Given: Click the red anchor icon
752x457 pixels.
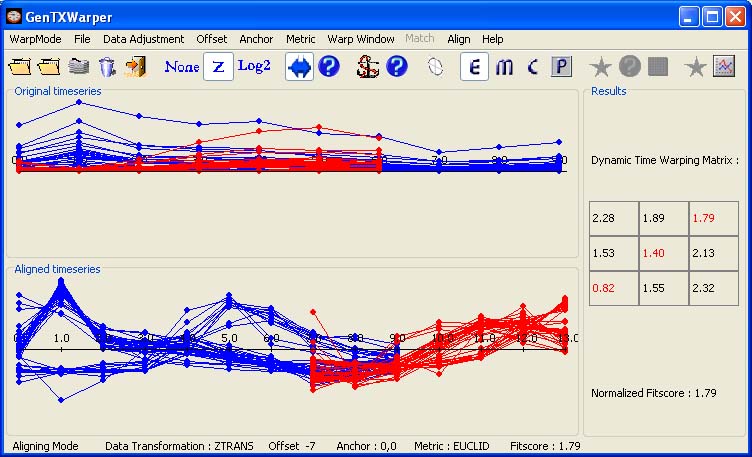Looking at the screenshot, I should pos(368,67).
